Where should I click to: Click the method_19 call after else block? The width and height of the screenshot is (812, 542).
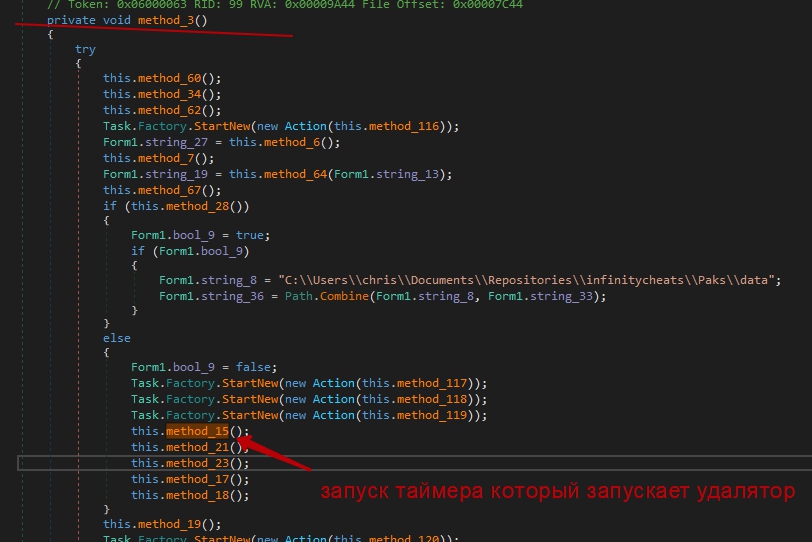click(169, 524)
